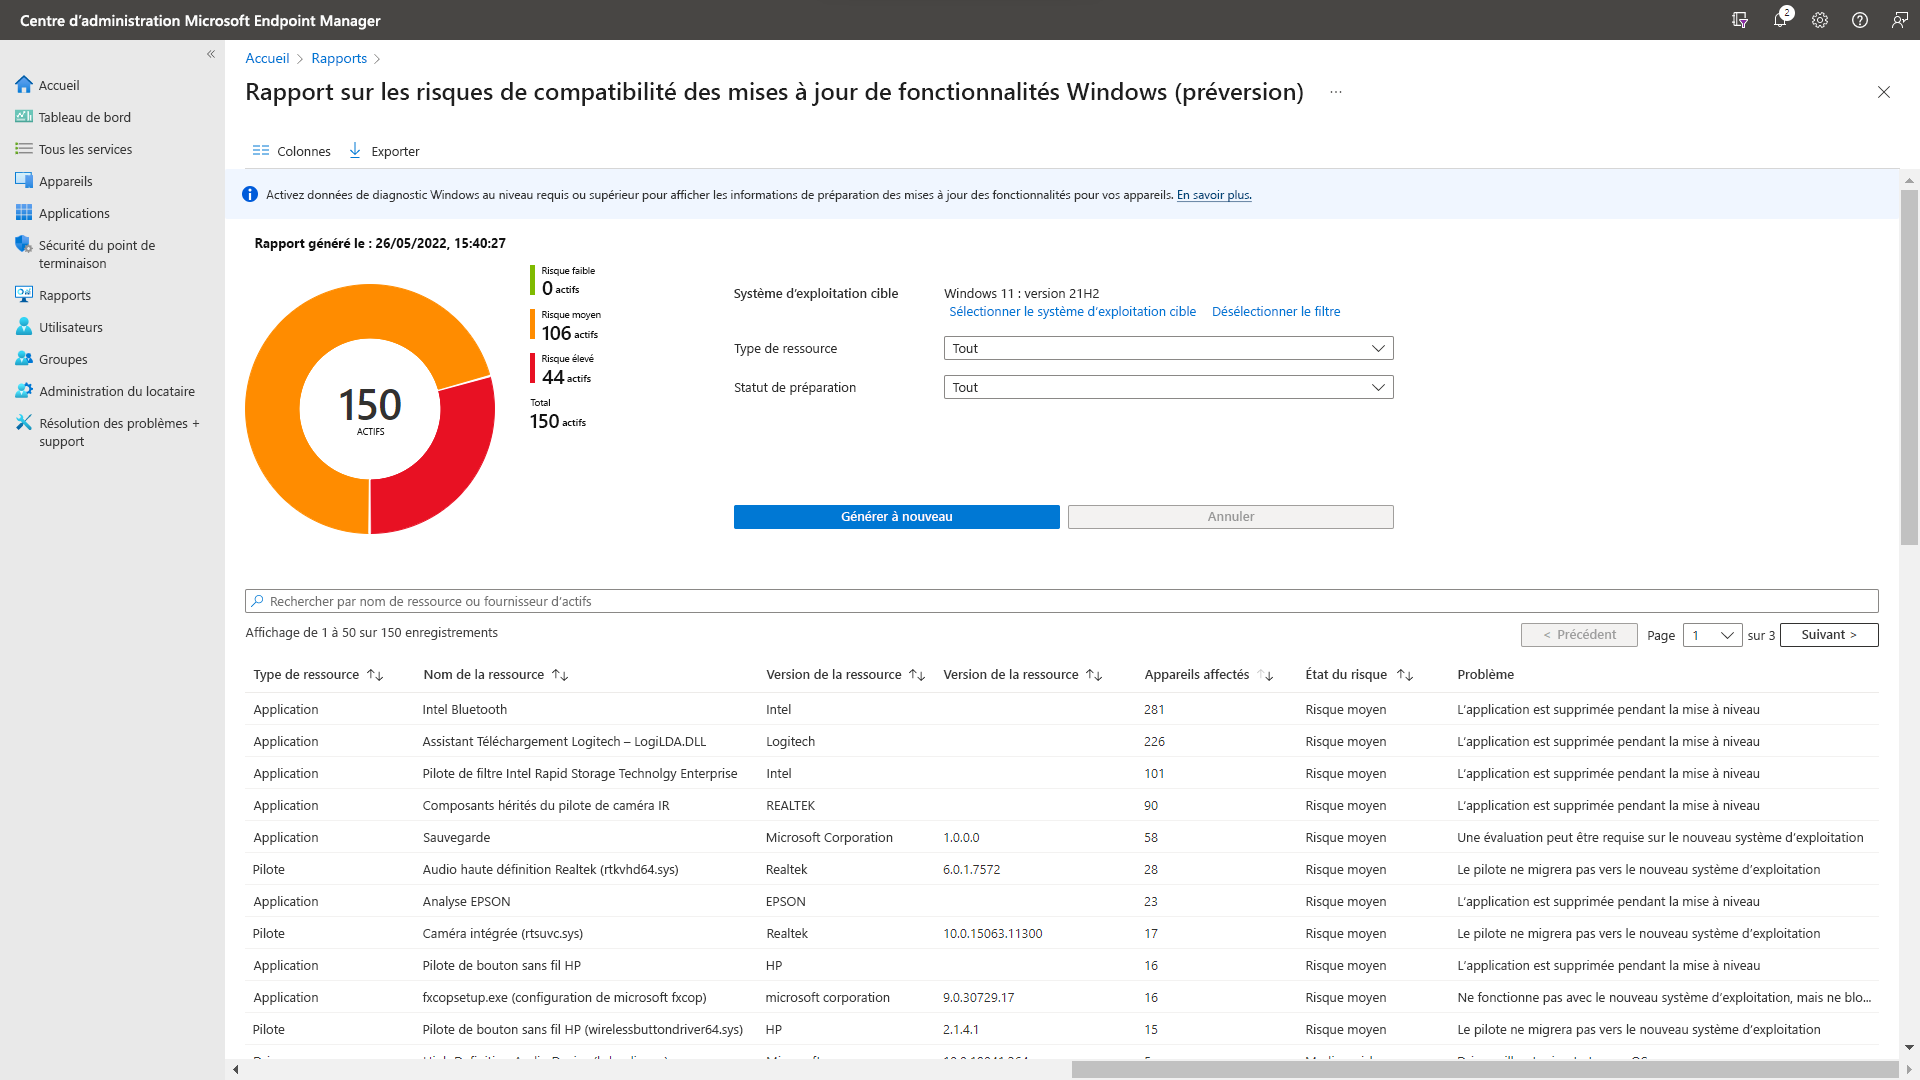Collapse the left navigation with double chevron
This screenshot has width=1920, height=1080.
tap(211, 54)
